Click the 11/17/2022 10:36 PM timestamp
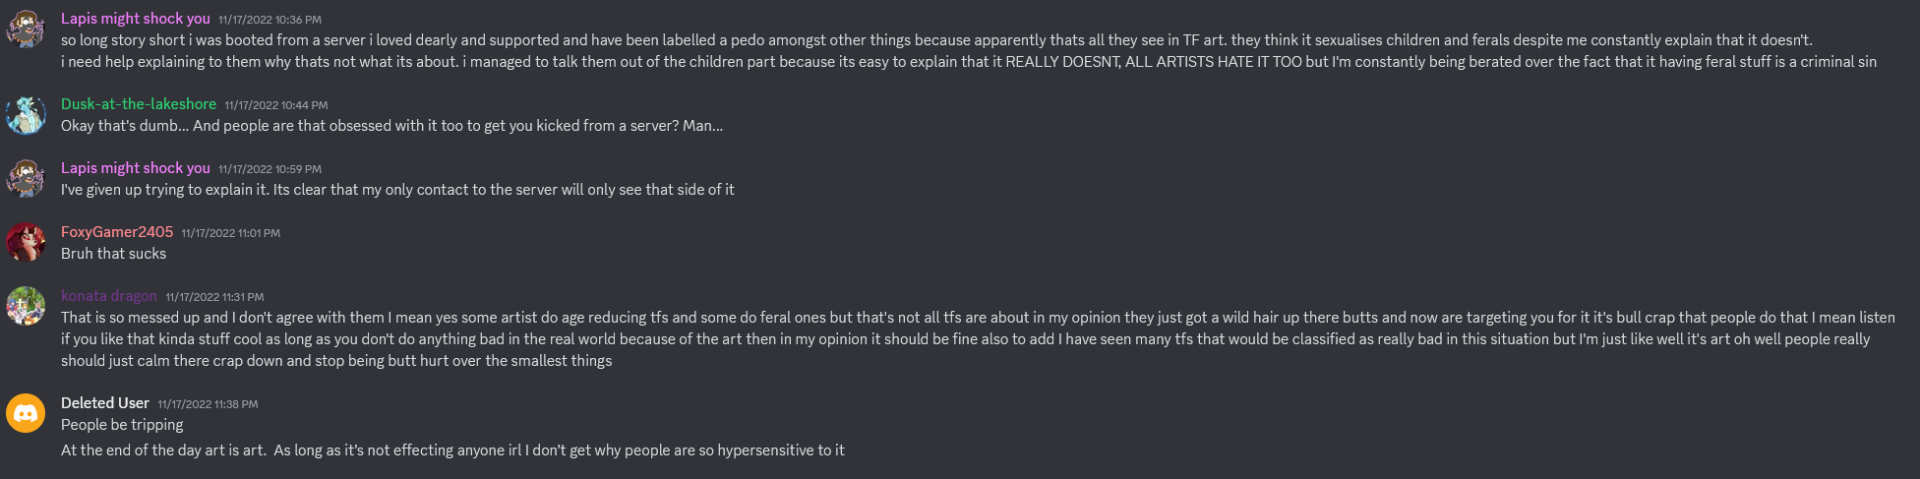Screen dimensions: 1920x479 tap(270, 20)
